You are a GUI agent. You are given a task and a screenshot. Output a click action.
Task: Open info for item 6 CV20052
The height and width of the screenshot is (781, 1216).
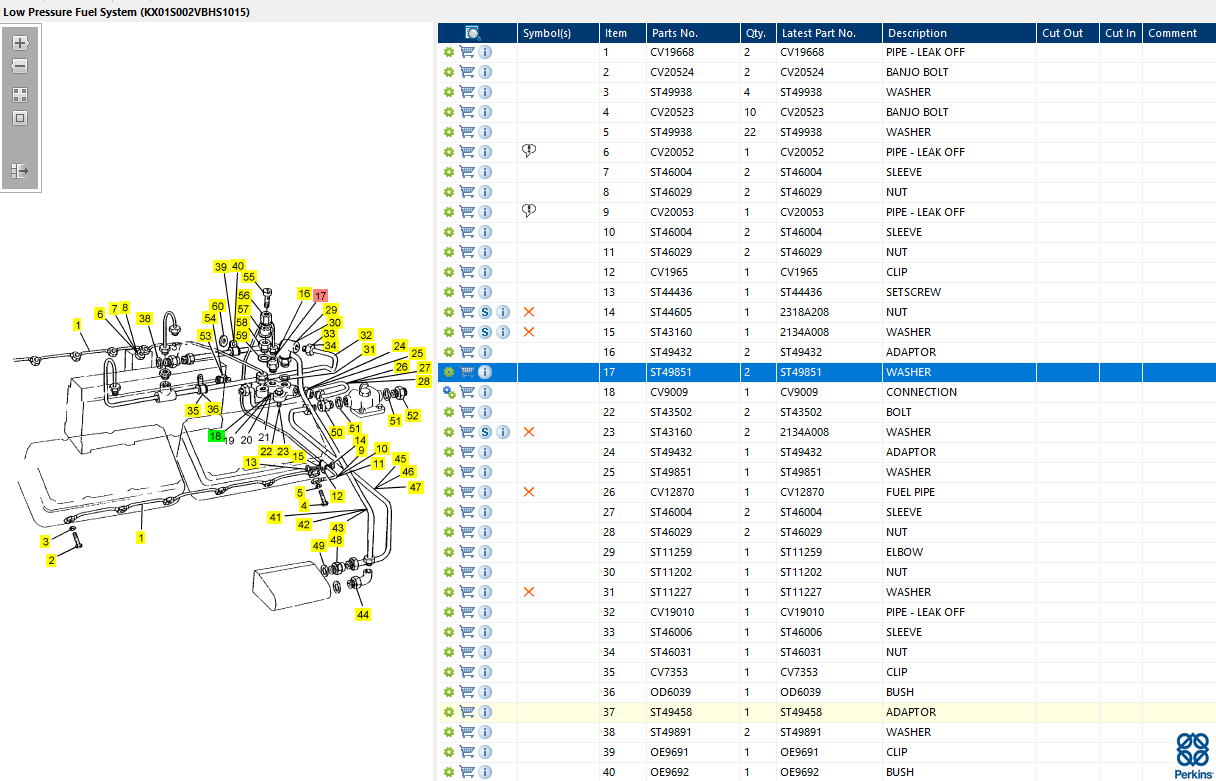click(485, 152)
